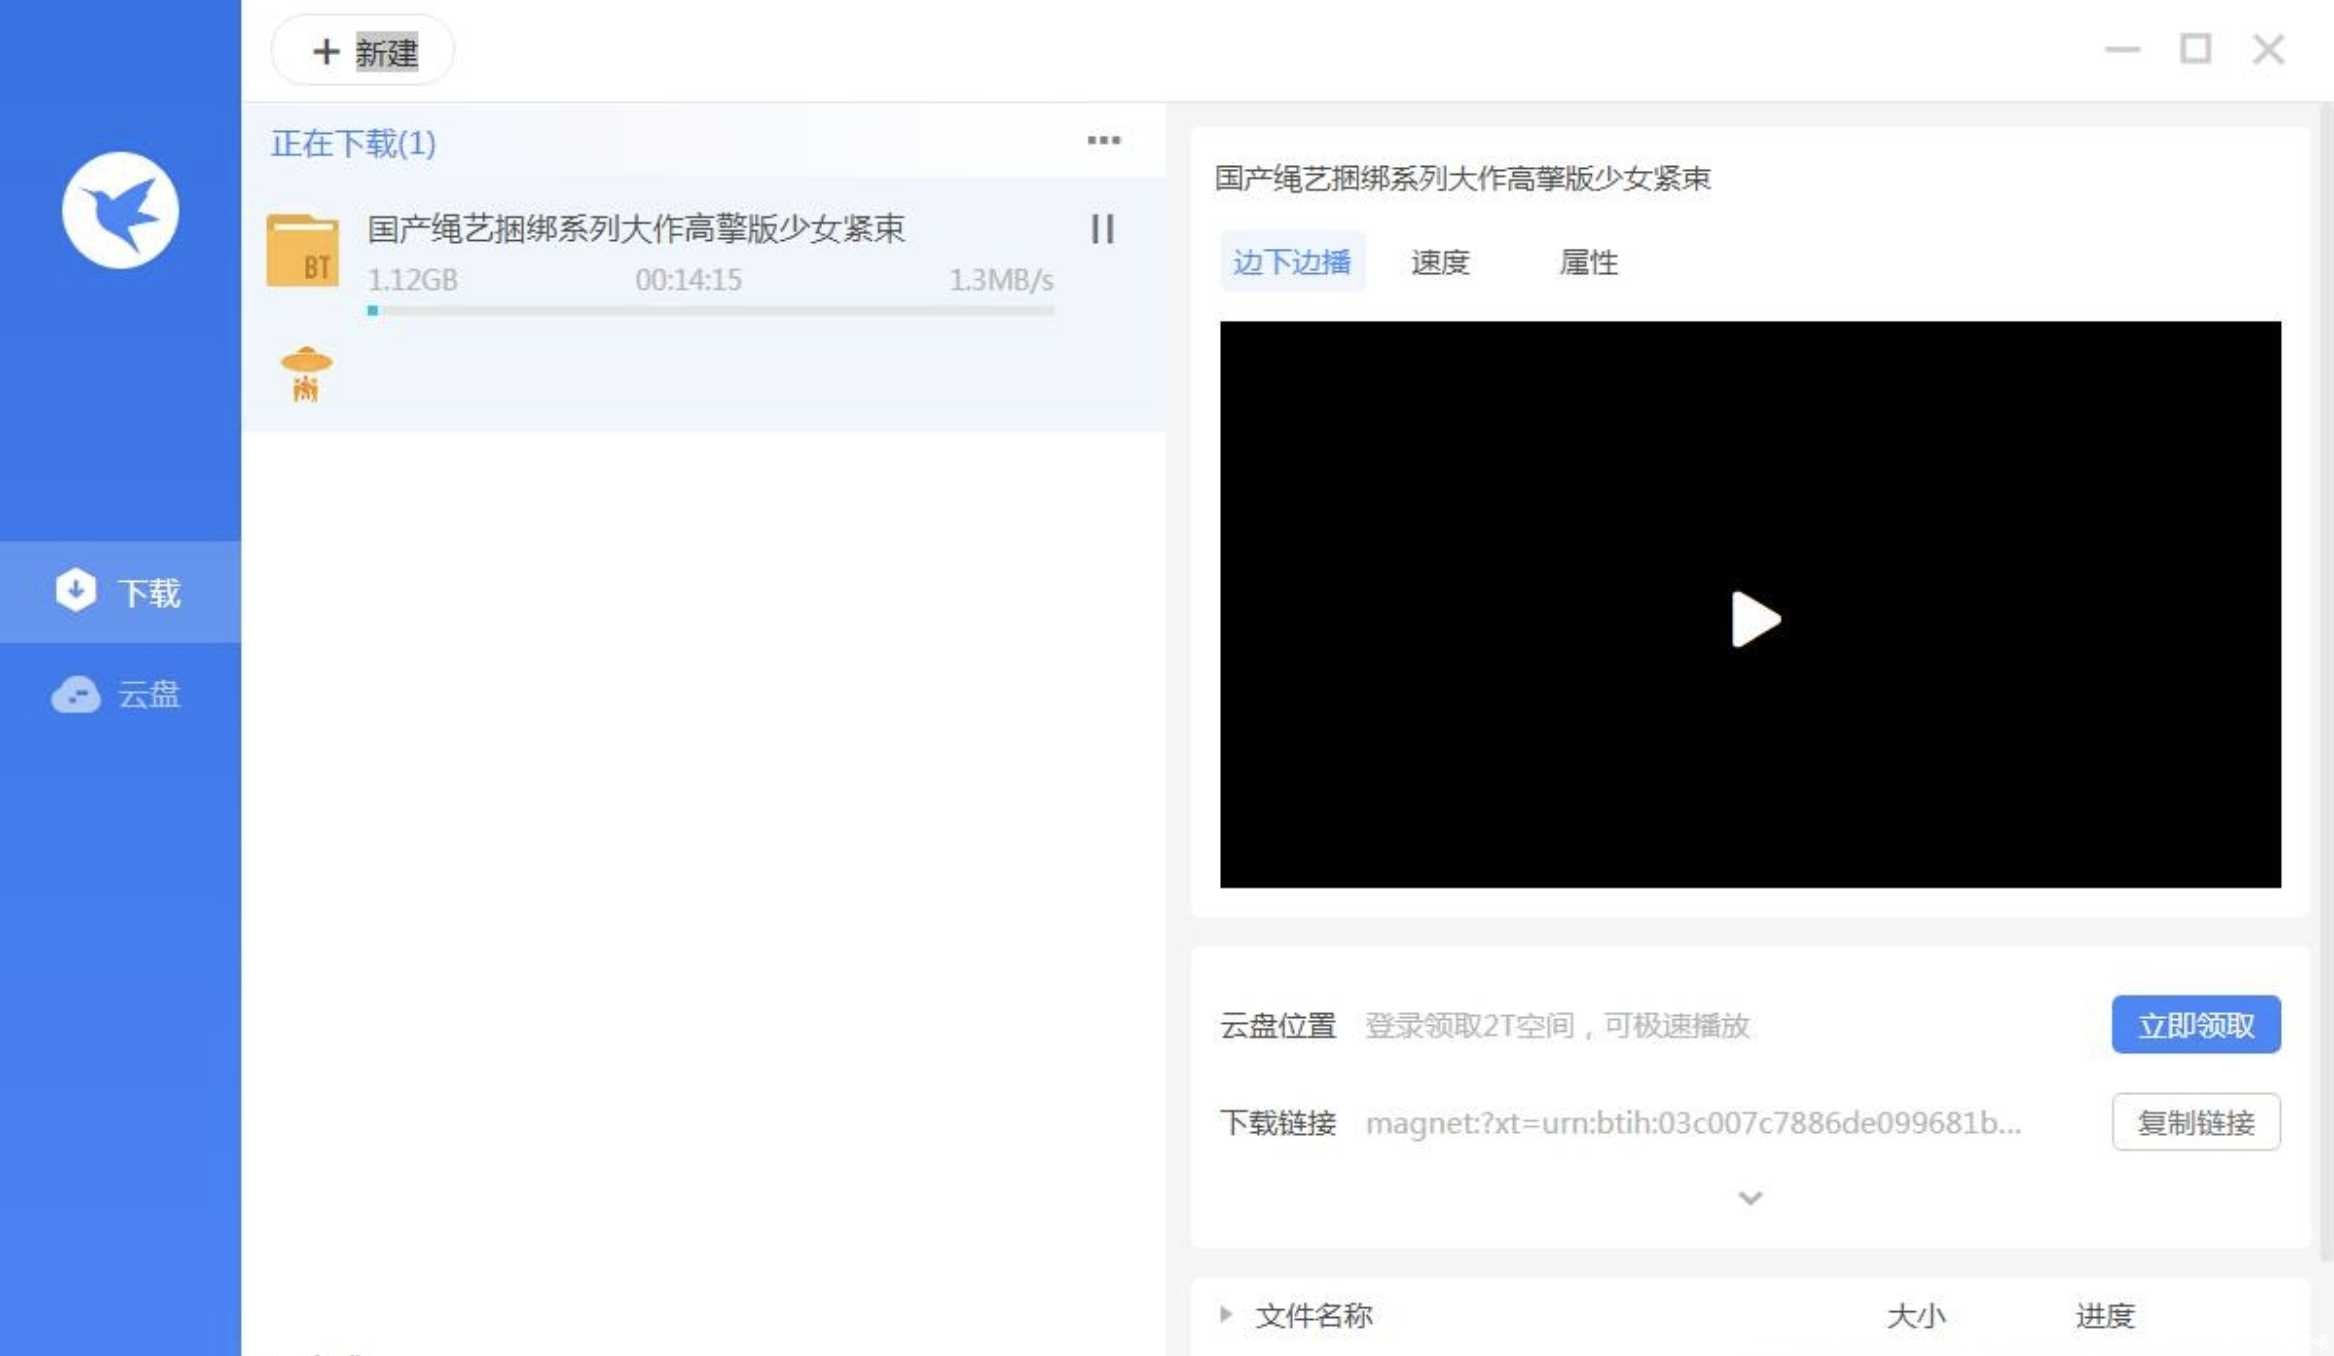Image resolution: width=2334 pixels, height=1356 pixels.
Task: Switch to the 属性 tab
Action: [x=1588, y=262]
